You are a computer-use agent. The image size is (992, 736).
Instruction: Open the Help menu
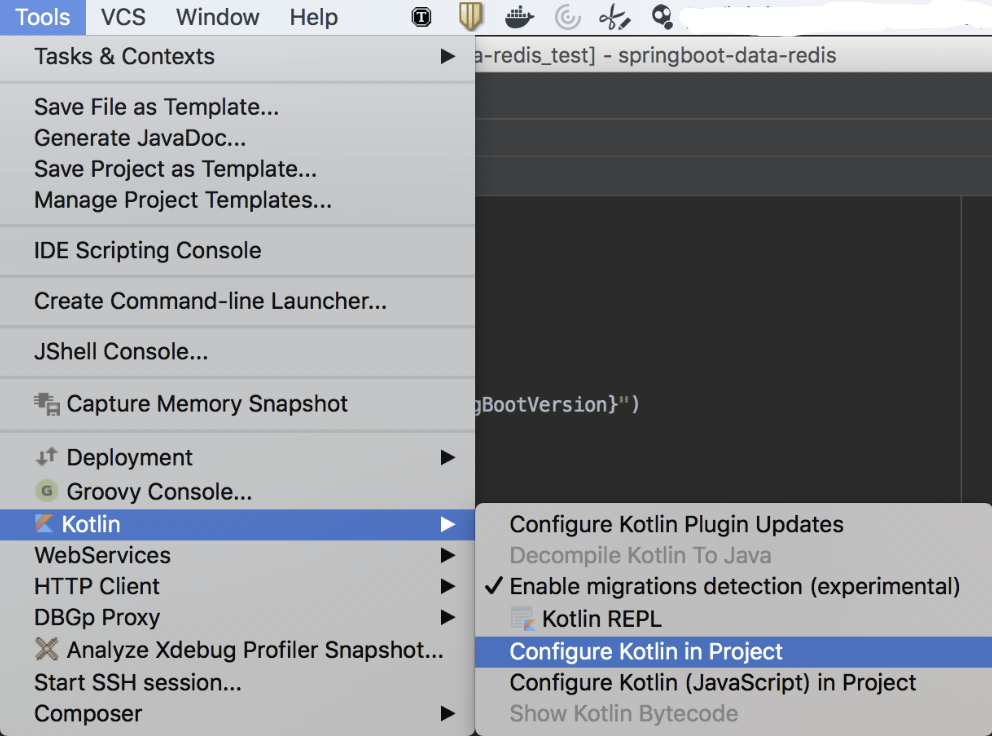pos(314,17)
